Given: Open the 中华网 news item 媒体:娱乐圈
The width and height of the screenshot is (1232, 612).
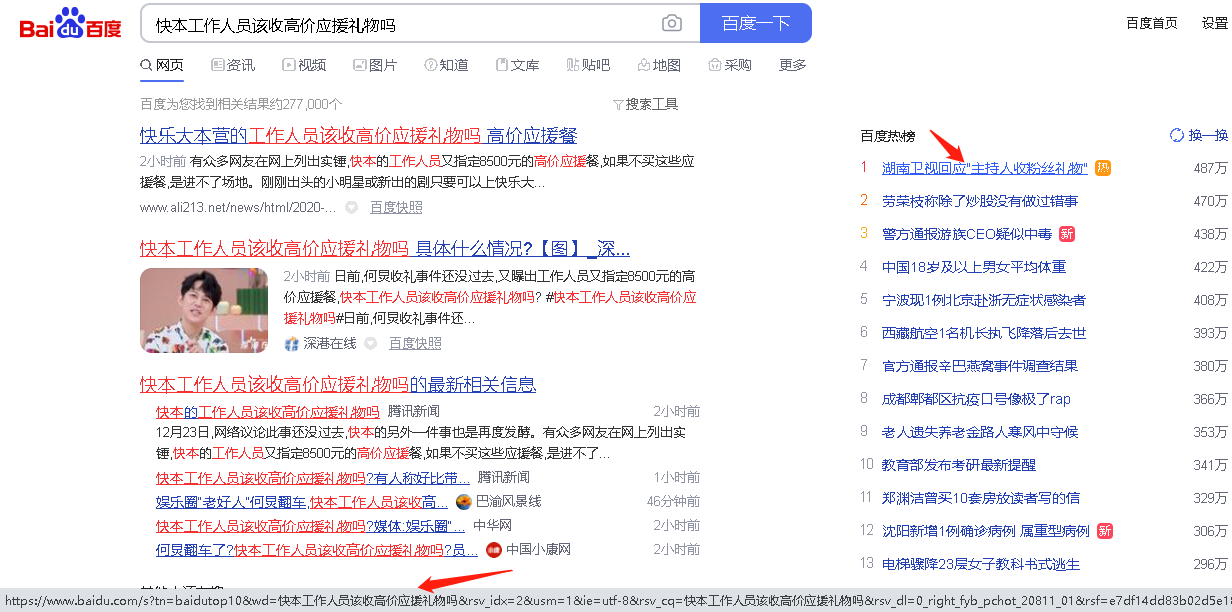Looking at the screenshot, I should (310, 525).
